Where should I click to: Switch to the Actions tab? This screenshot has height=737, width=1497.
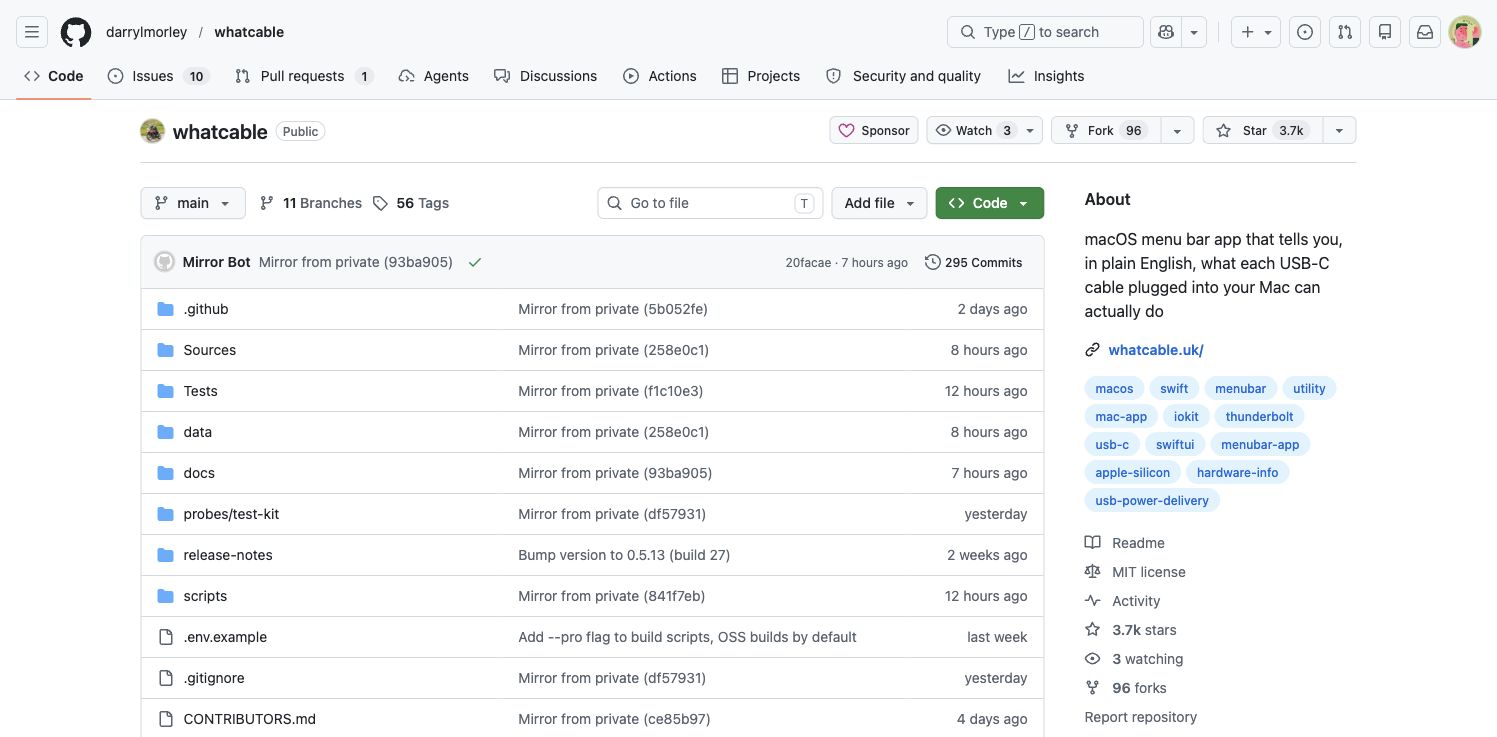click(660, 76)
